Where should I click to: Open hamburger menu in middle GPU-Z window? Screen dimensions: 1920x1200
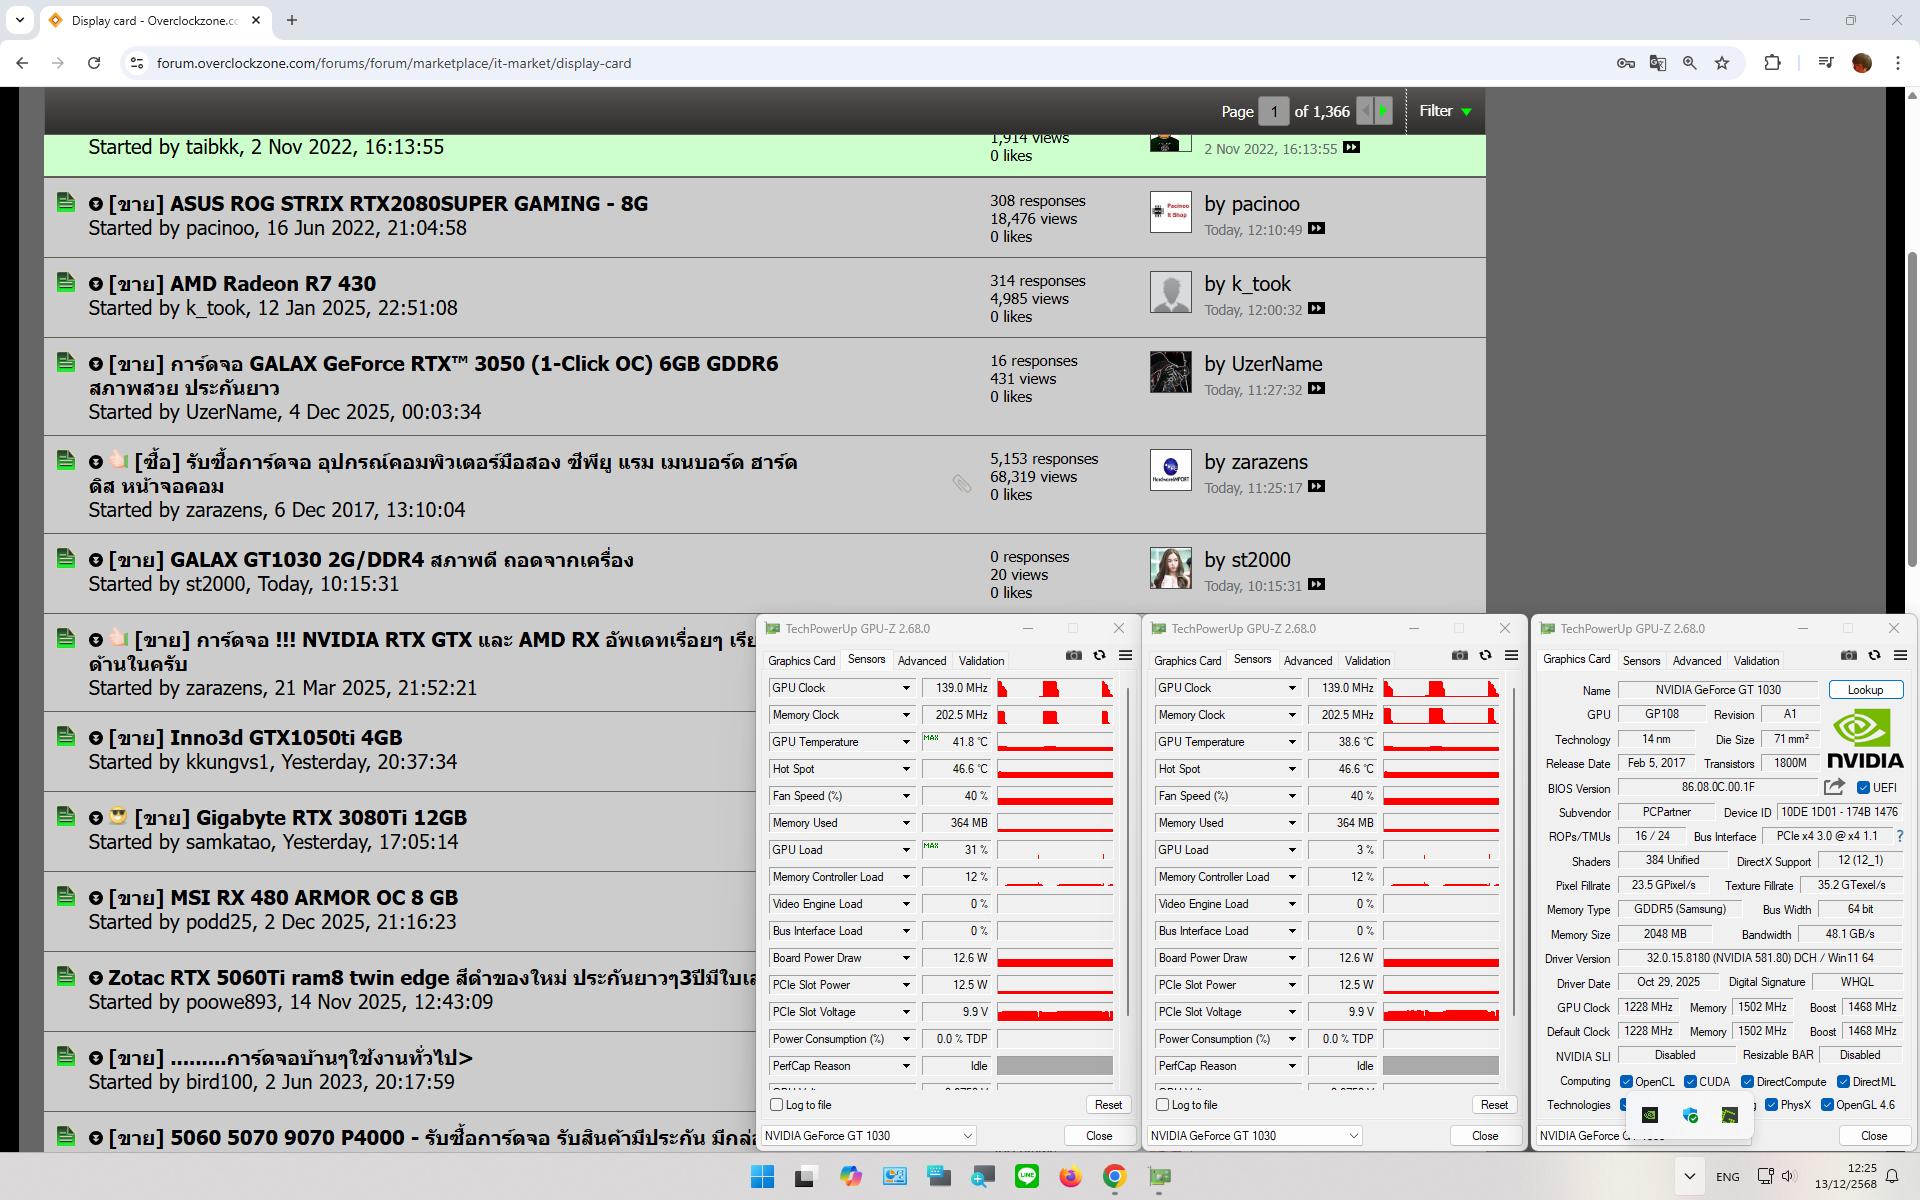(x=1511, y=655)
